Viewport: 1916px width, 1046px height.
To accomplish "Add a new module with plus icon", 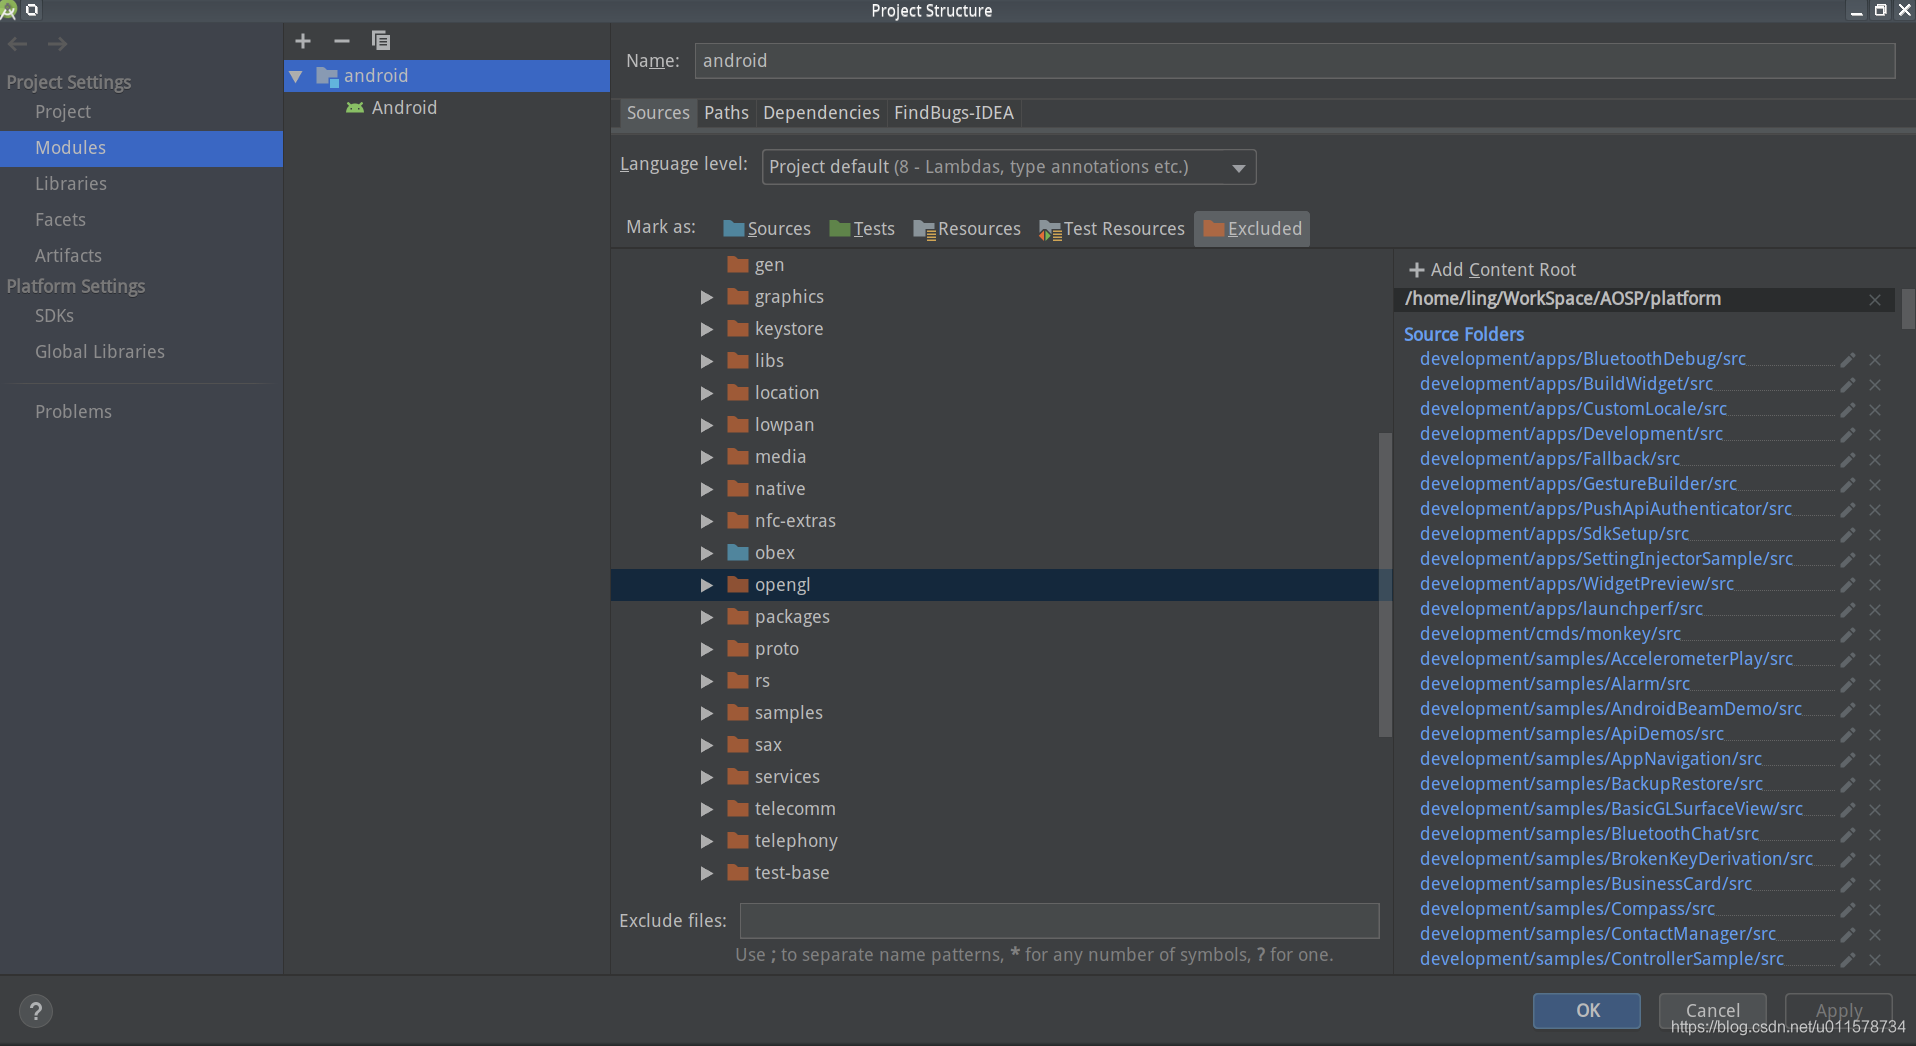I will [x=303, y=41].
